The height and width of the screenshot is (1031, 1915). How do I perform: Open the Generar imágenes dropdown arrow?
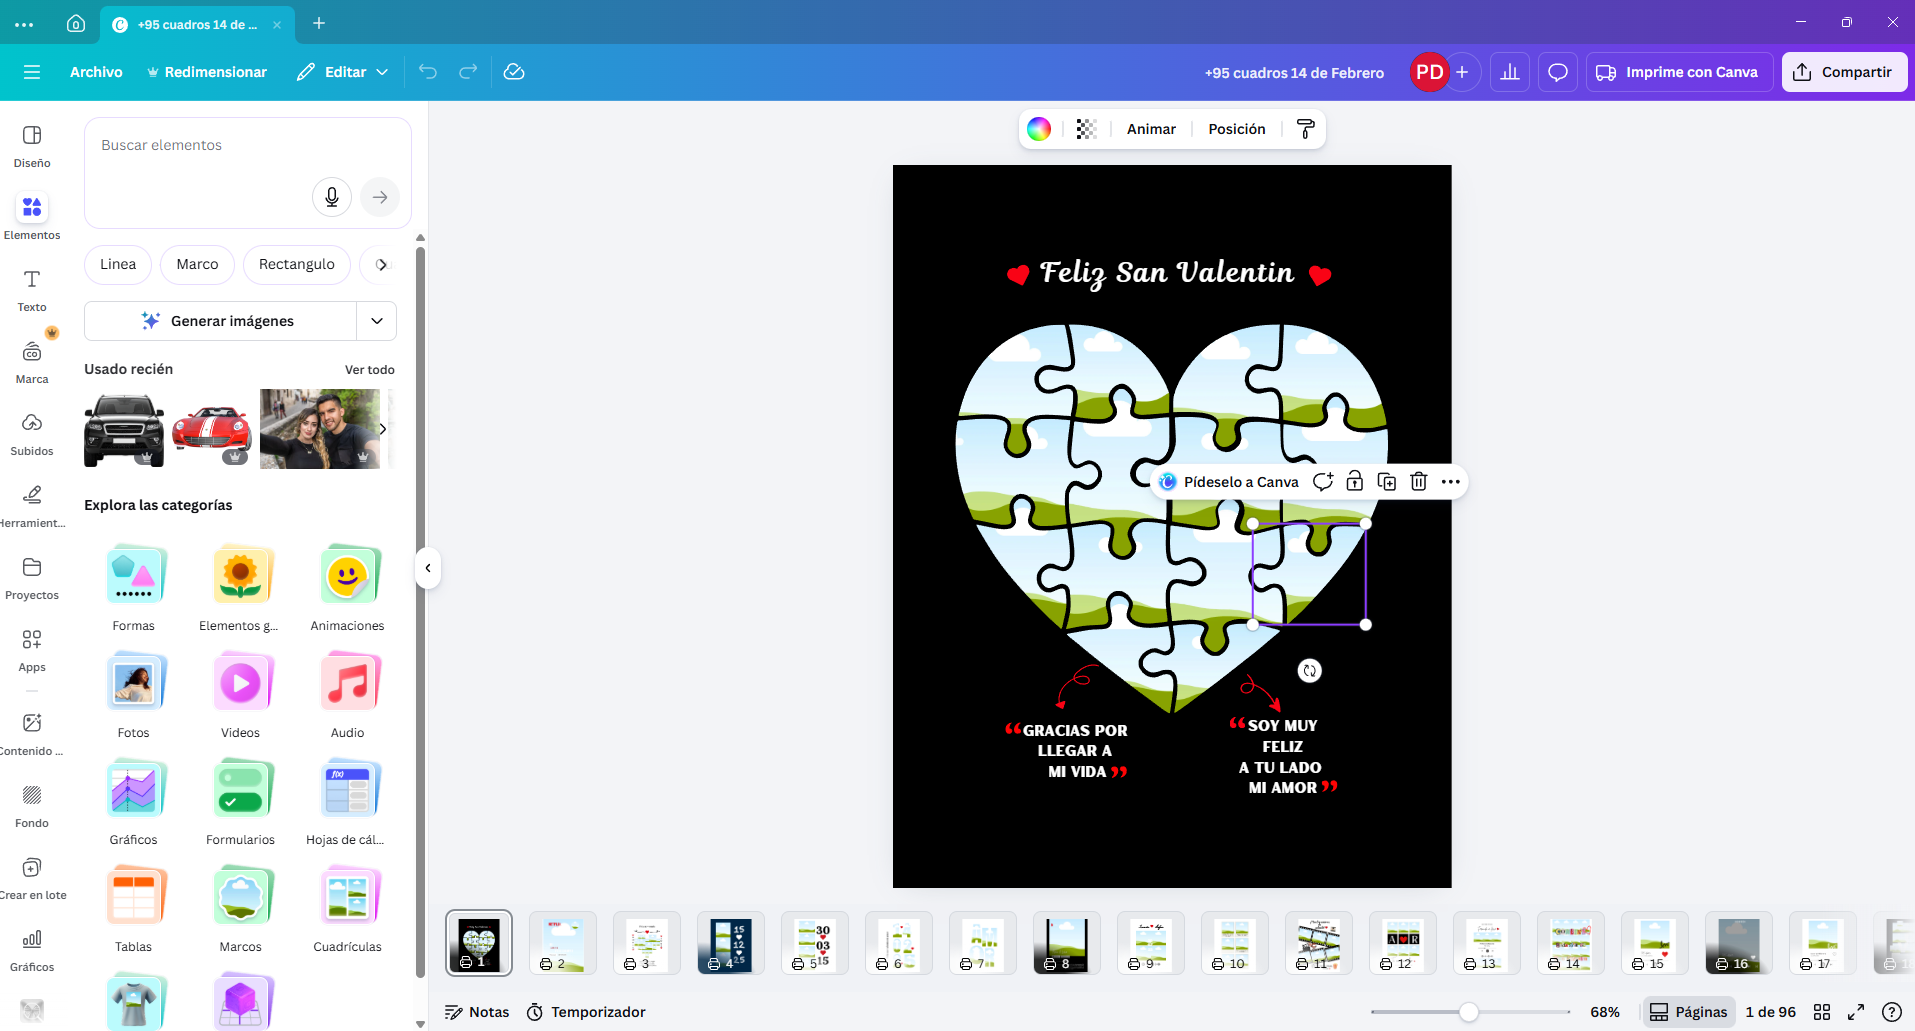[x=377, y=320]
